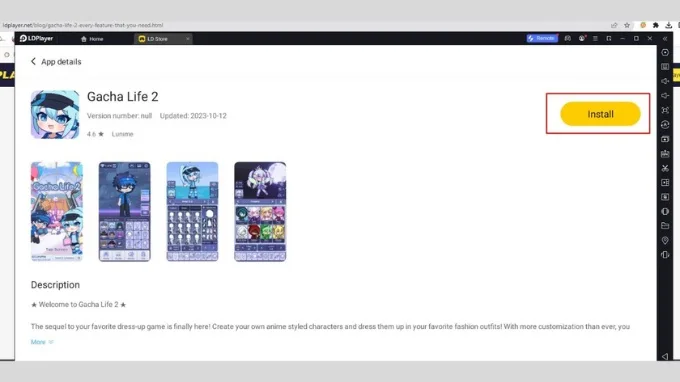Collapse the right sidebar with double chevron
Viewport: 680px width, 382px height.
point(665,39)
